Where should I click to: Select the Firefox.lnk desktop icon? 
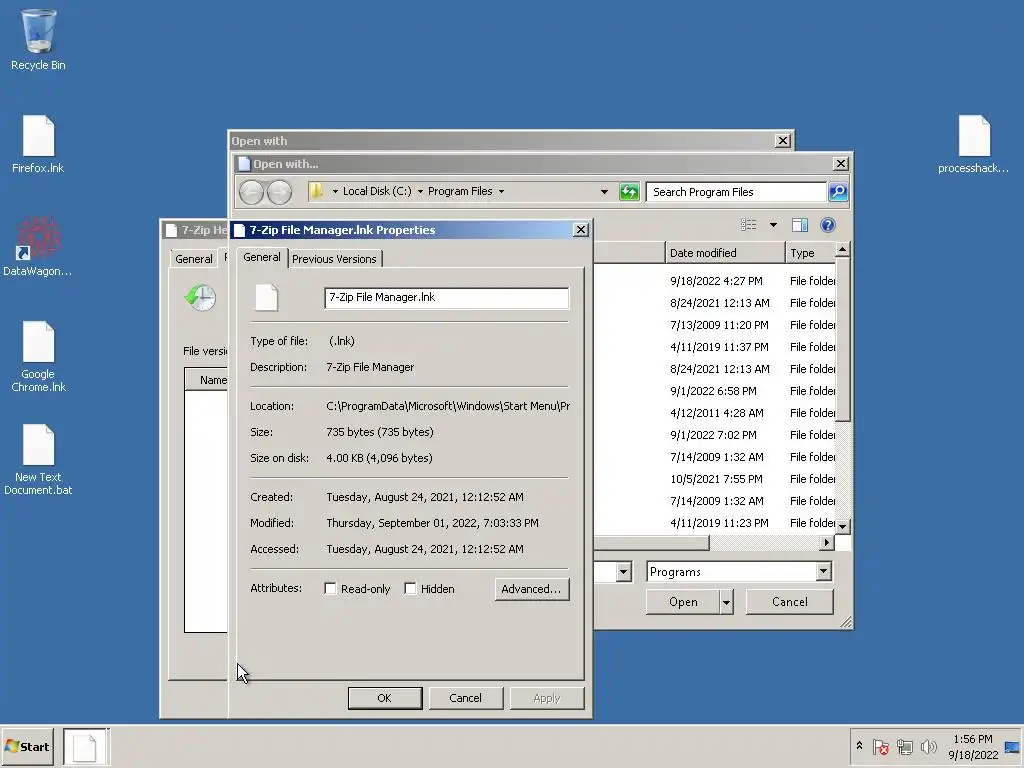coord(38,144)
